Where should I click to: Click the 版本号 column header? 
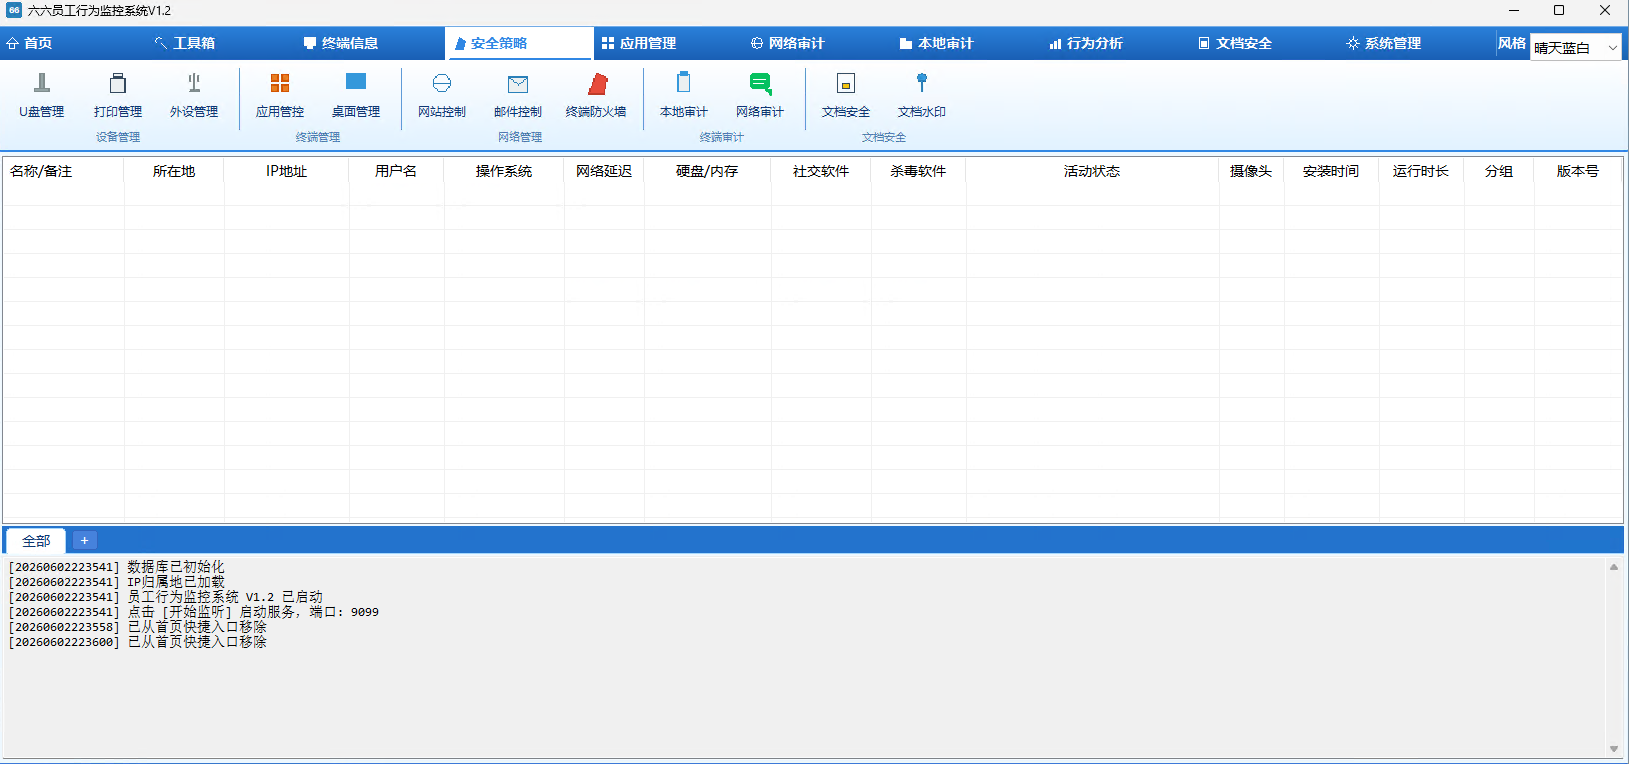tap(1578, 171)
